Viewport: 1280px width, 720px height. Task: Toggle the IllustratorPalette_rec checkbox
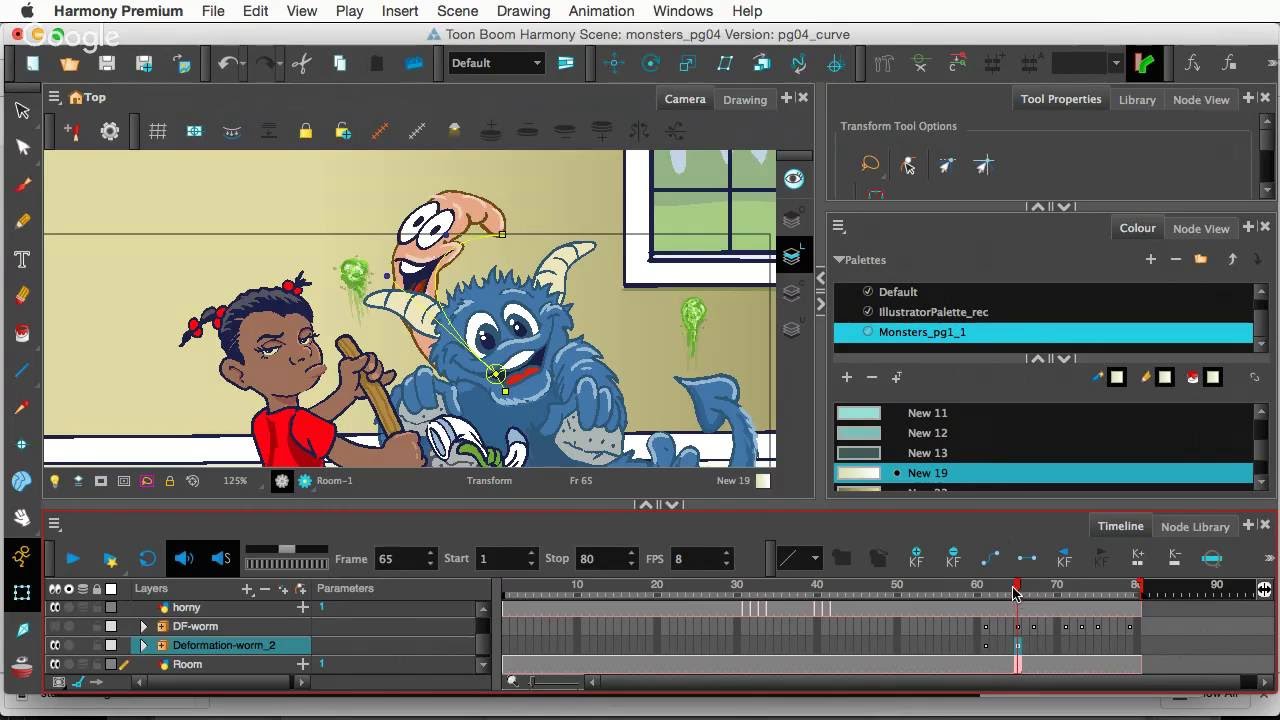tap(867, 312)
